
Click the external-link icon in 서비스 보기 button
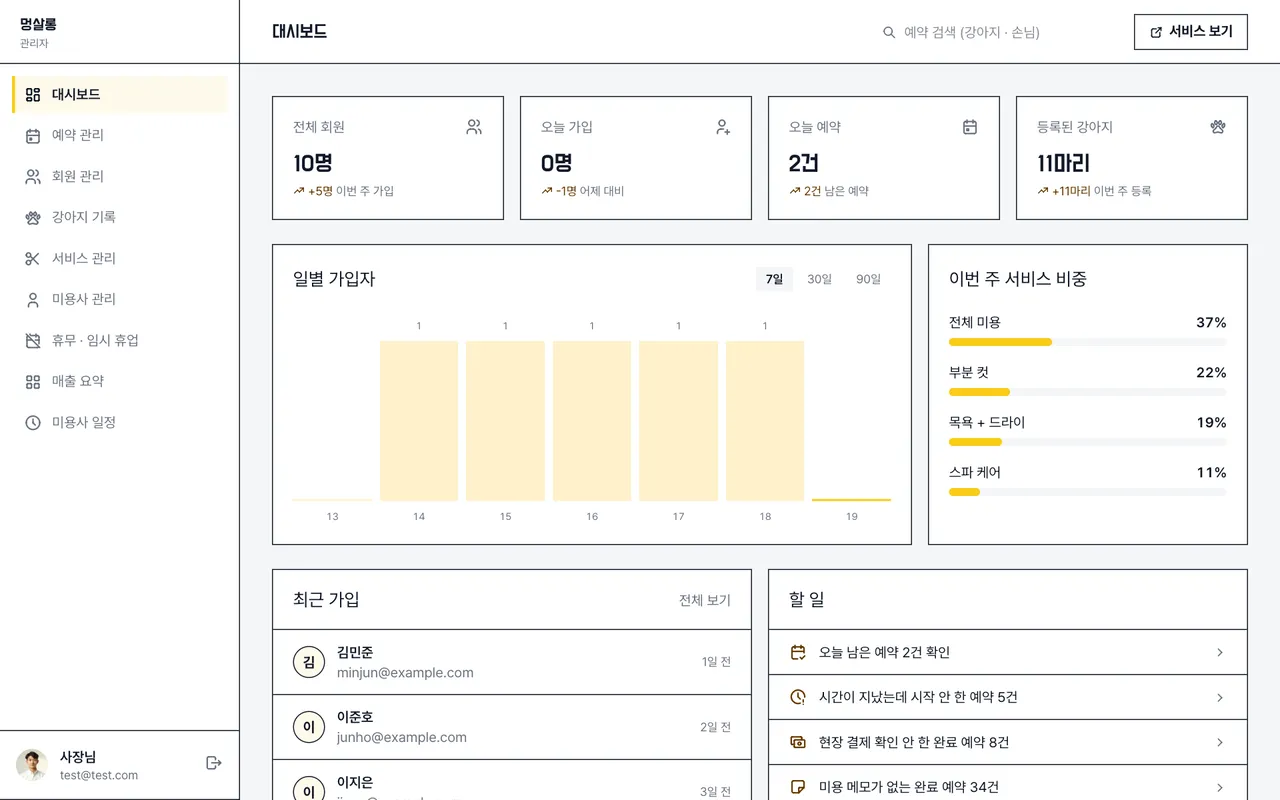[1157, 32]
